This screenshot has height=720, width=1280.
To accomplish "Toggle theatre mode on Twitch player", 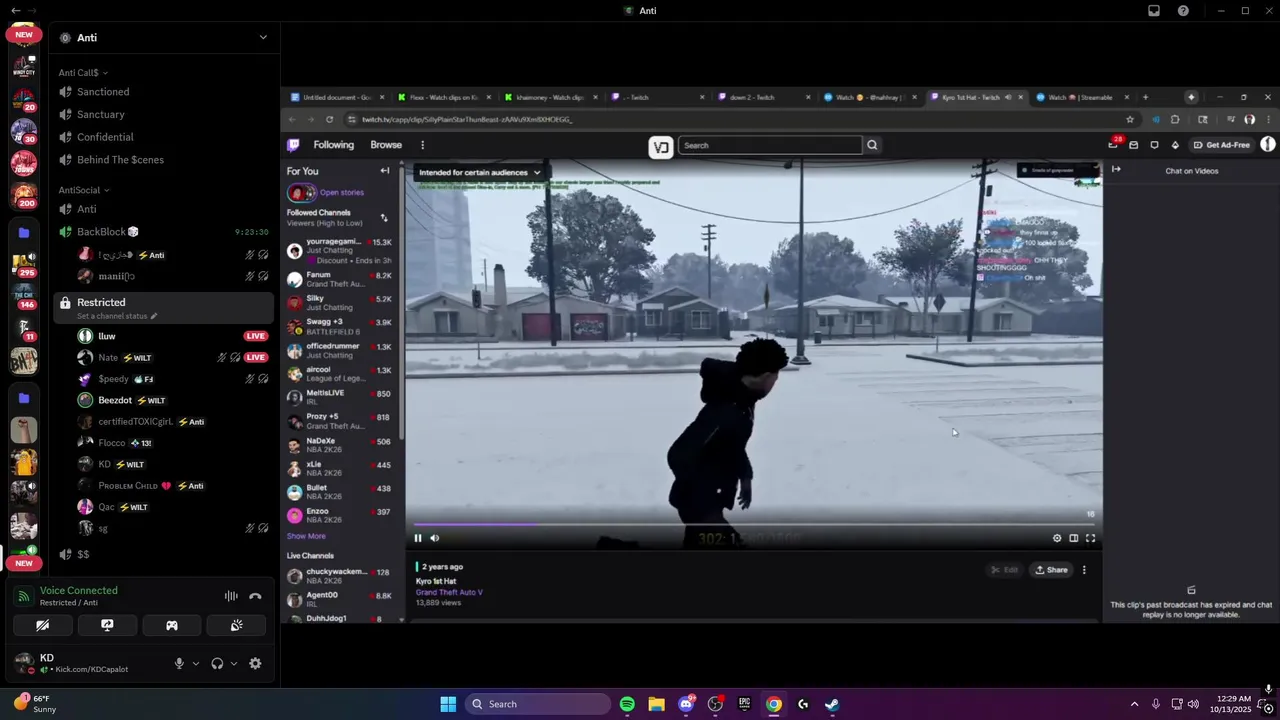I will tap(1074, 538).
